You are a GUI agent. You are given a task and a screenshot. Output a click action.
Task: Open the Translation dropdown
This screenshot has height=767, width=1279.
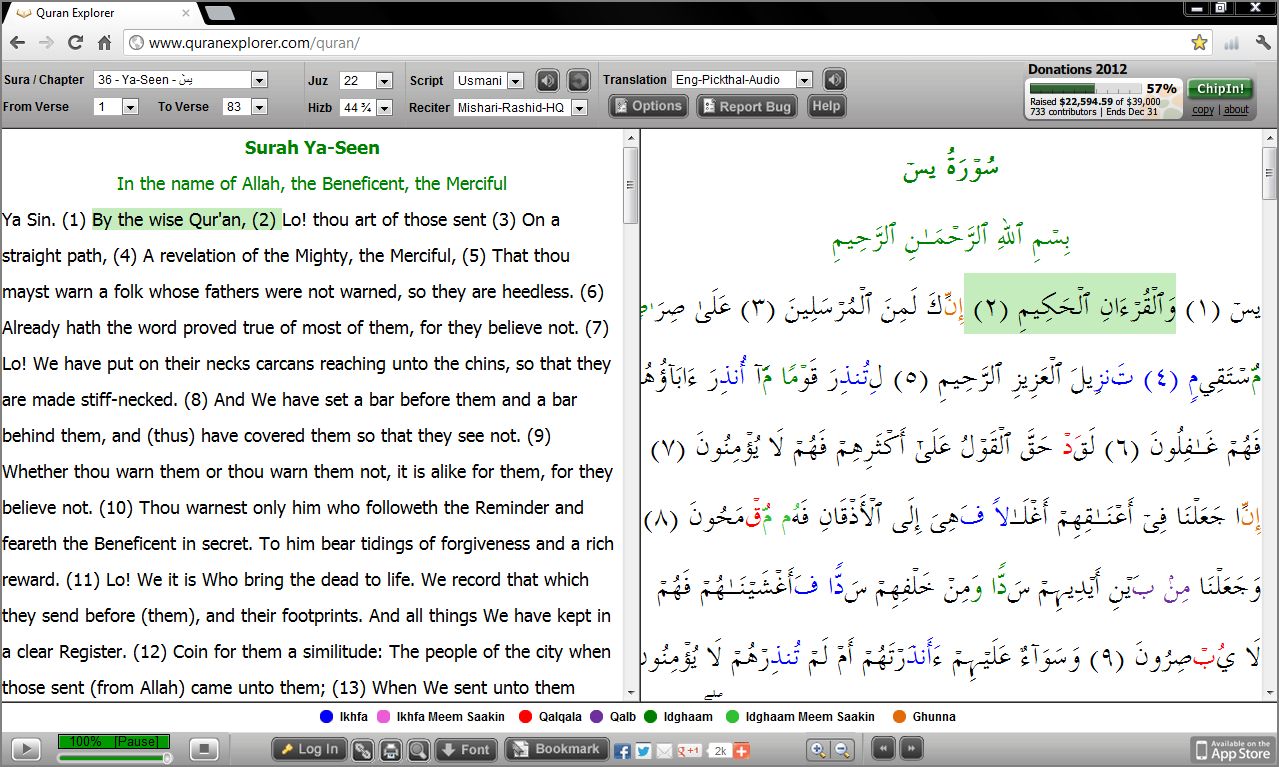(804, 80)
